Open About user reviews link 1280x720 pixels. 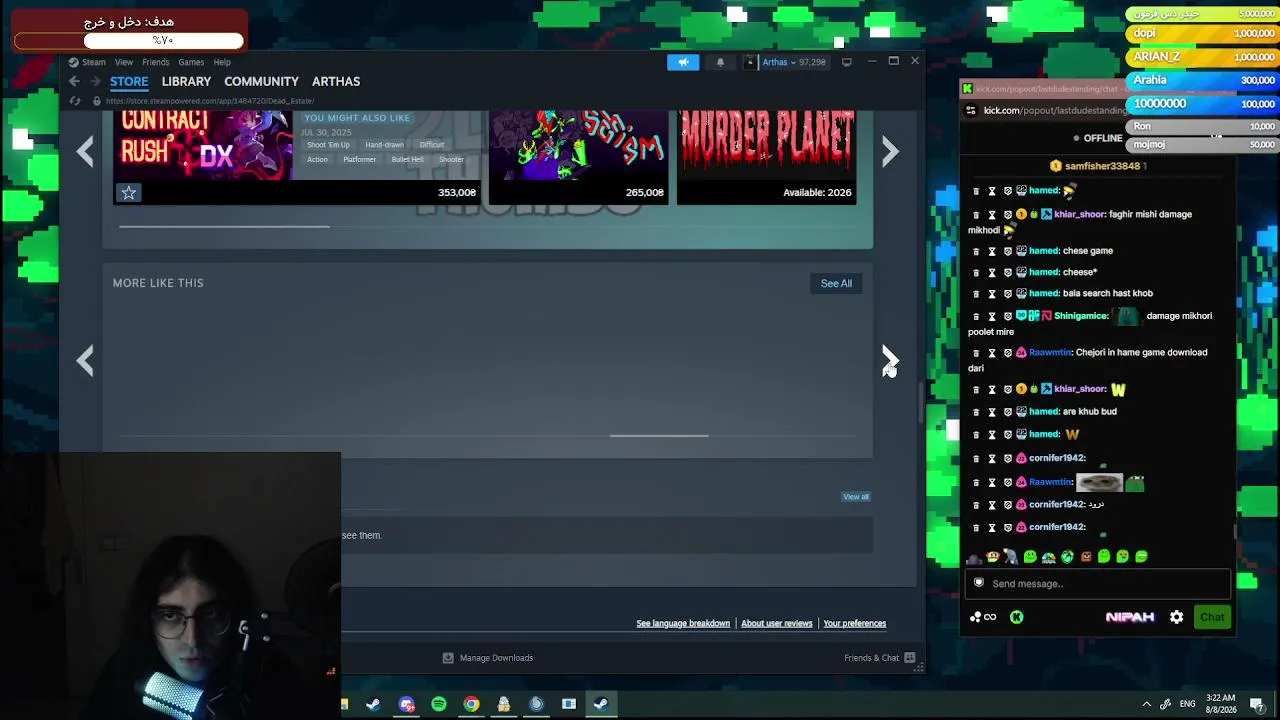777,623
